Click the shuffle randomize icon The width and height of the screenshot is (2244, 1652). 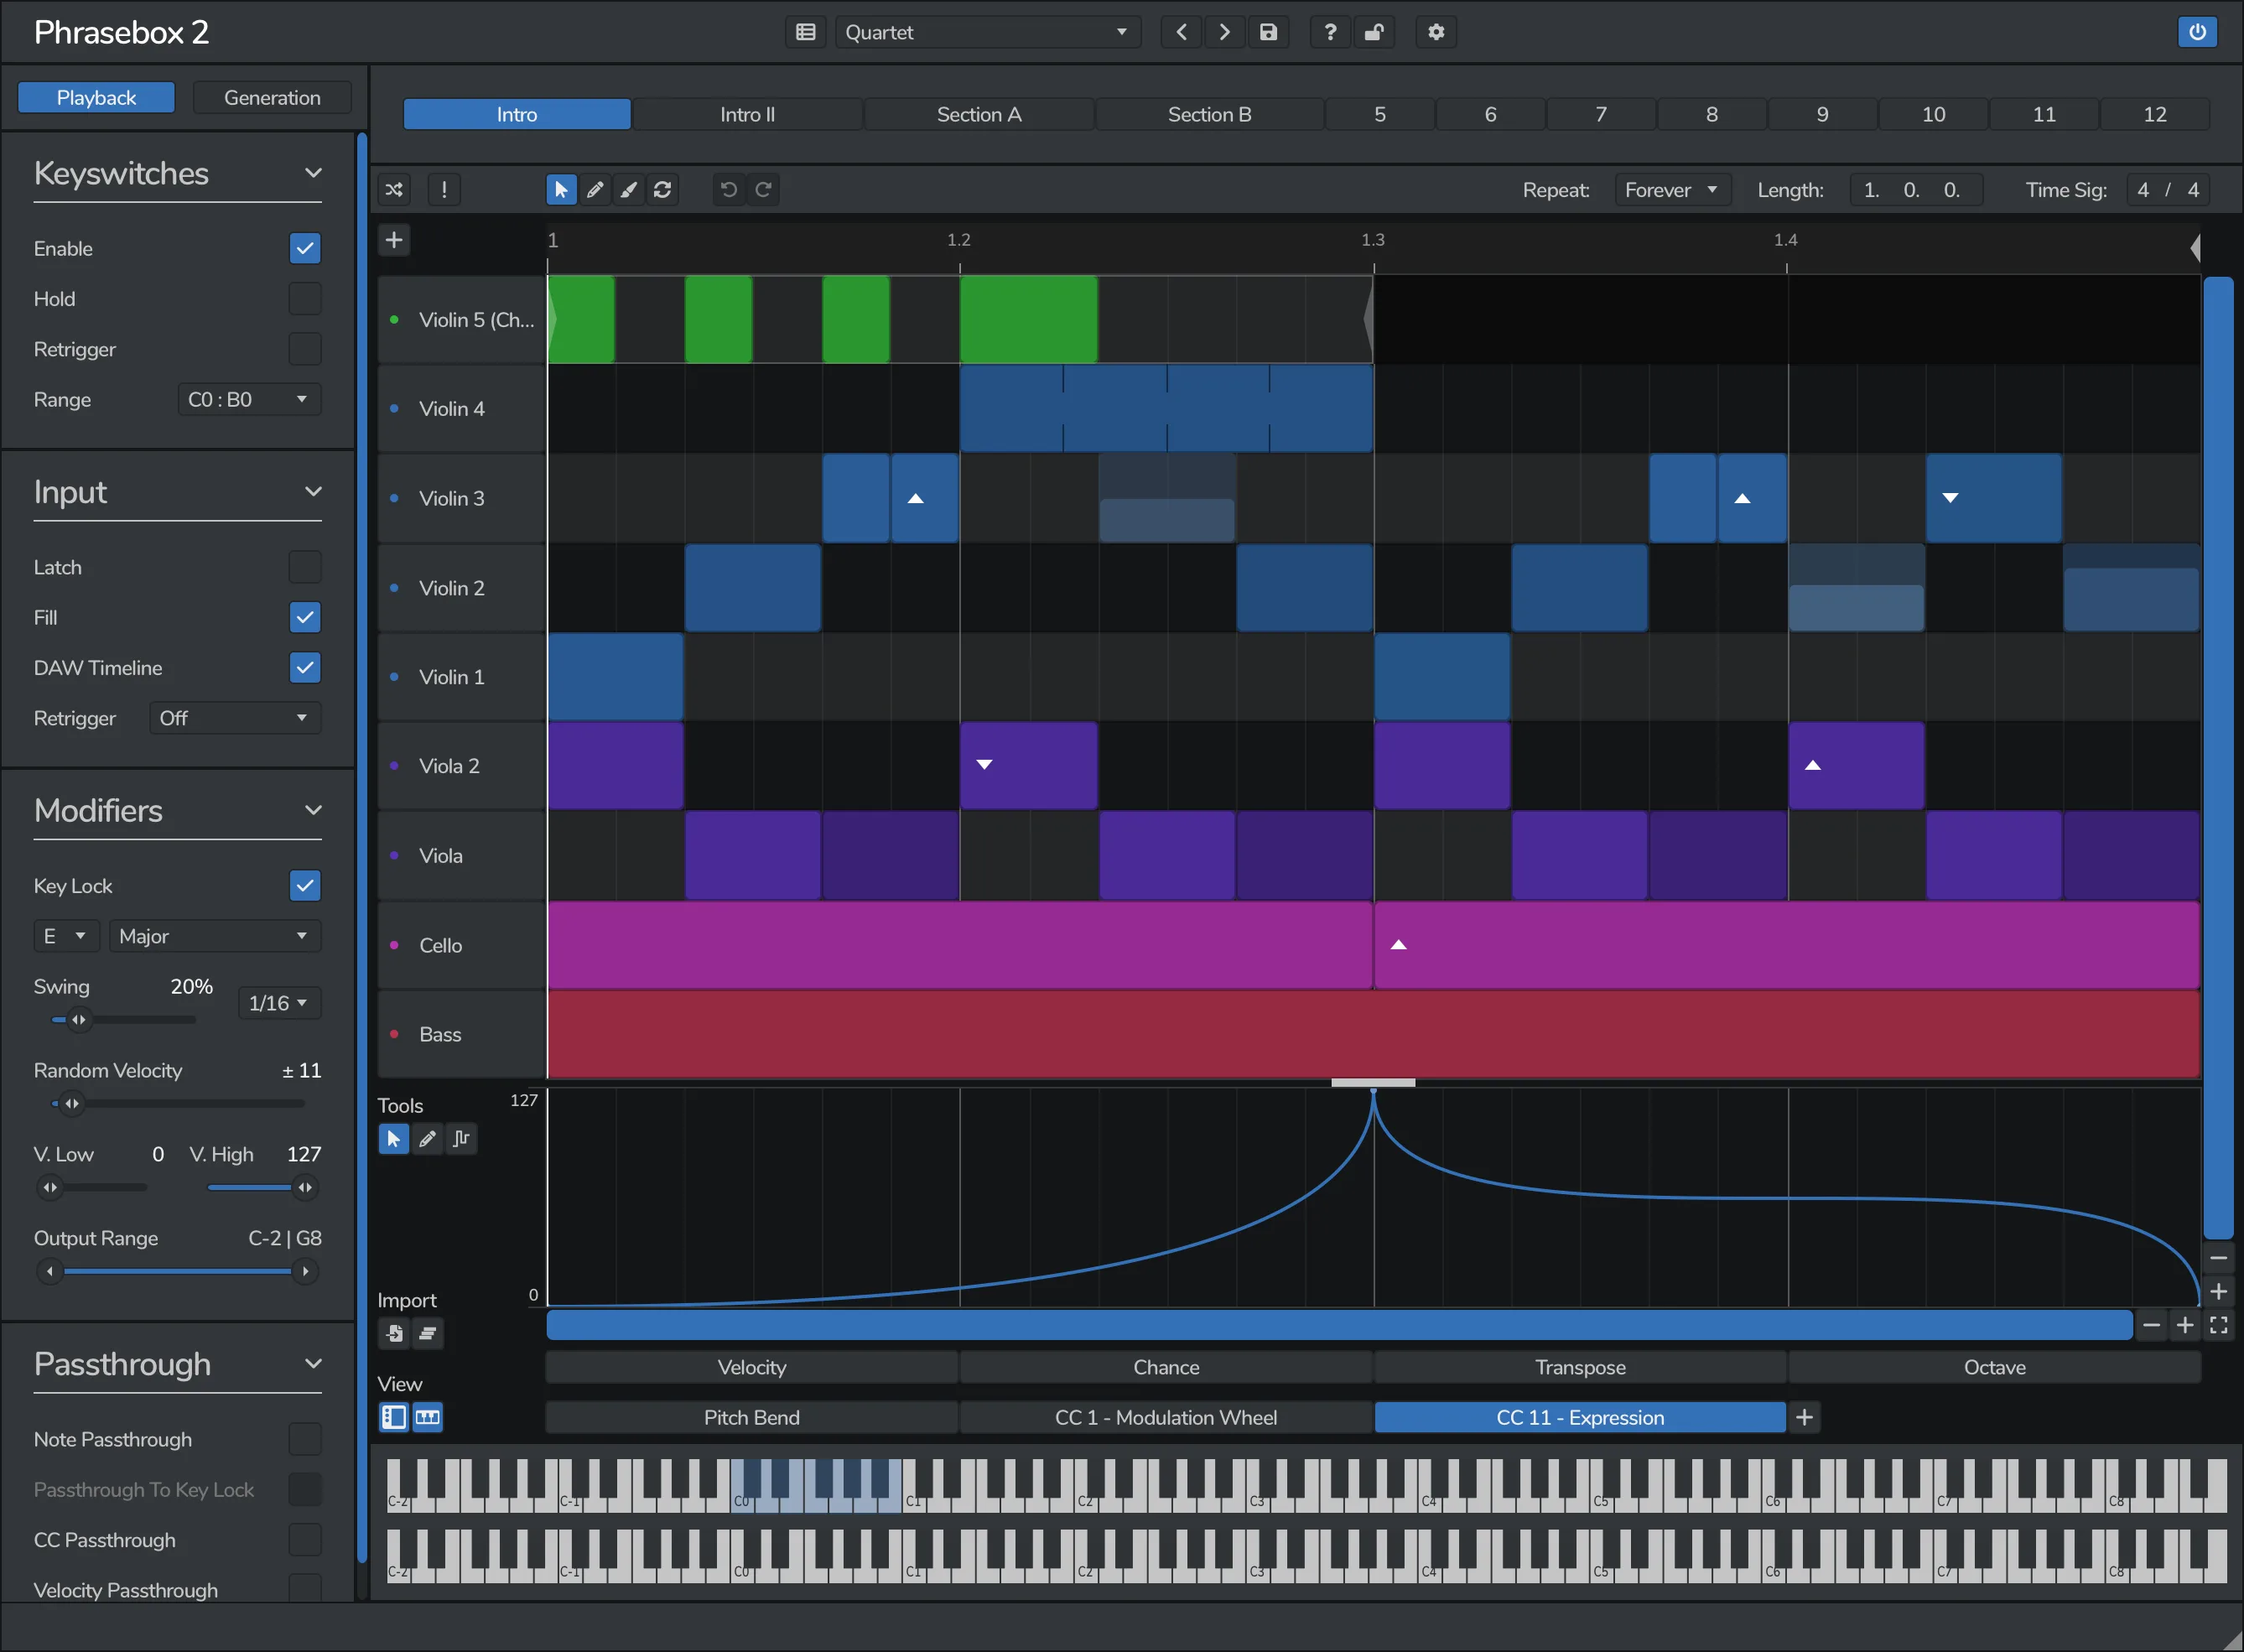(x=394, y=190)
